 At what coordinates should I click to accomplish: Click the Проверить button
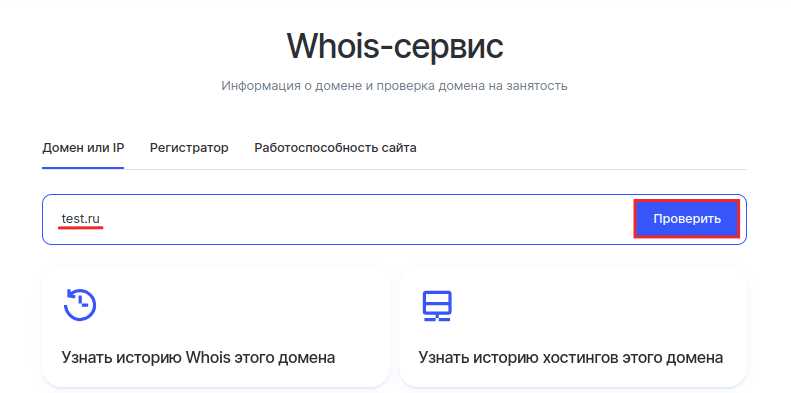click(687, 219)
